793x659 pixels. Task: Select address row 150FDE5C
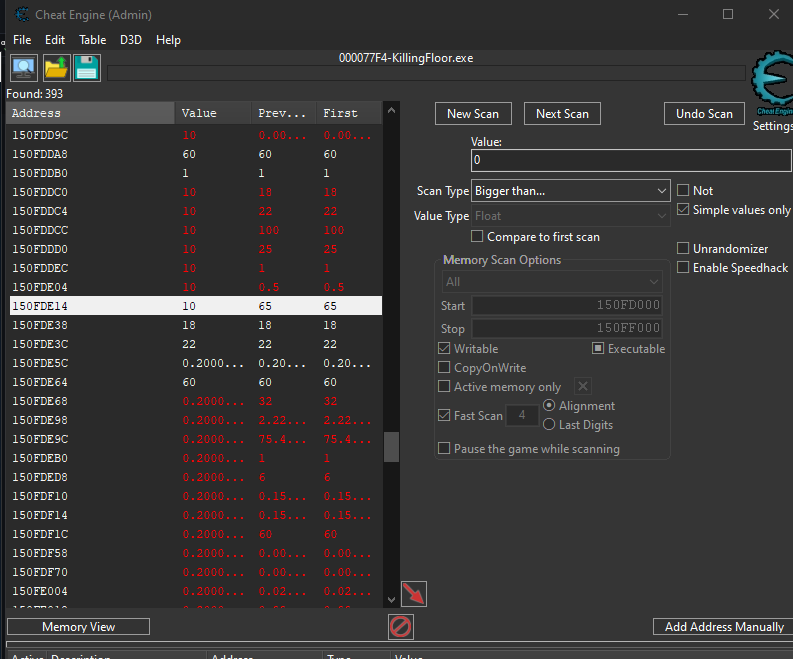(196, 363)
